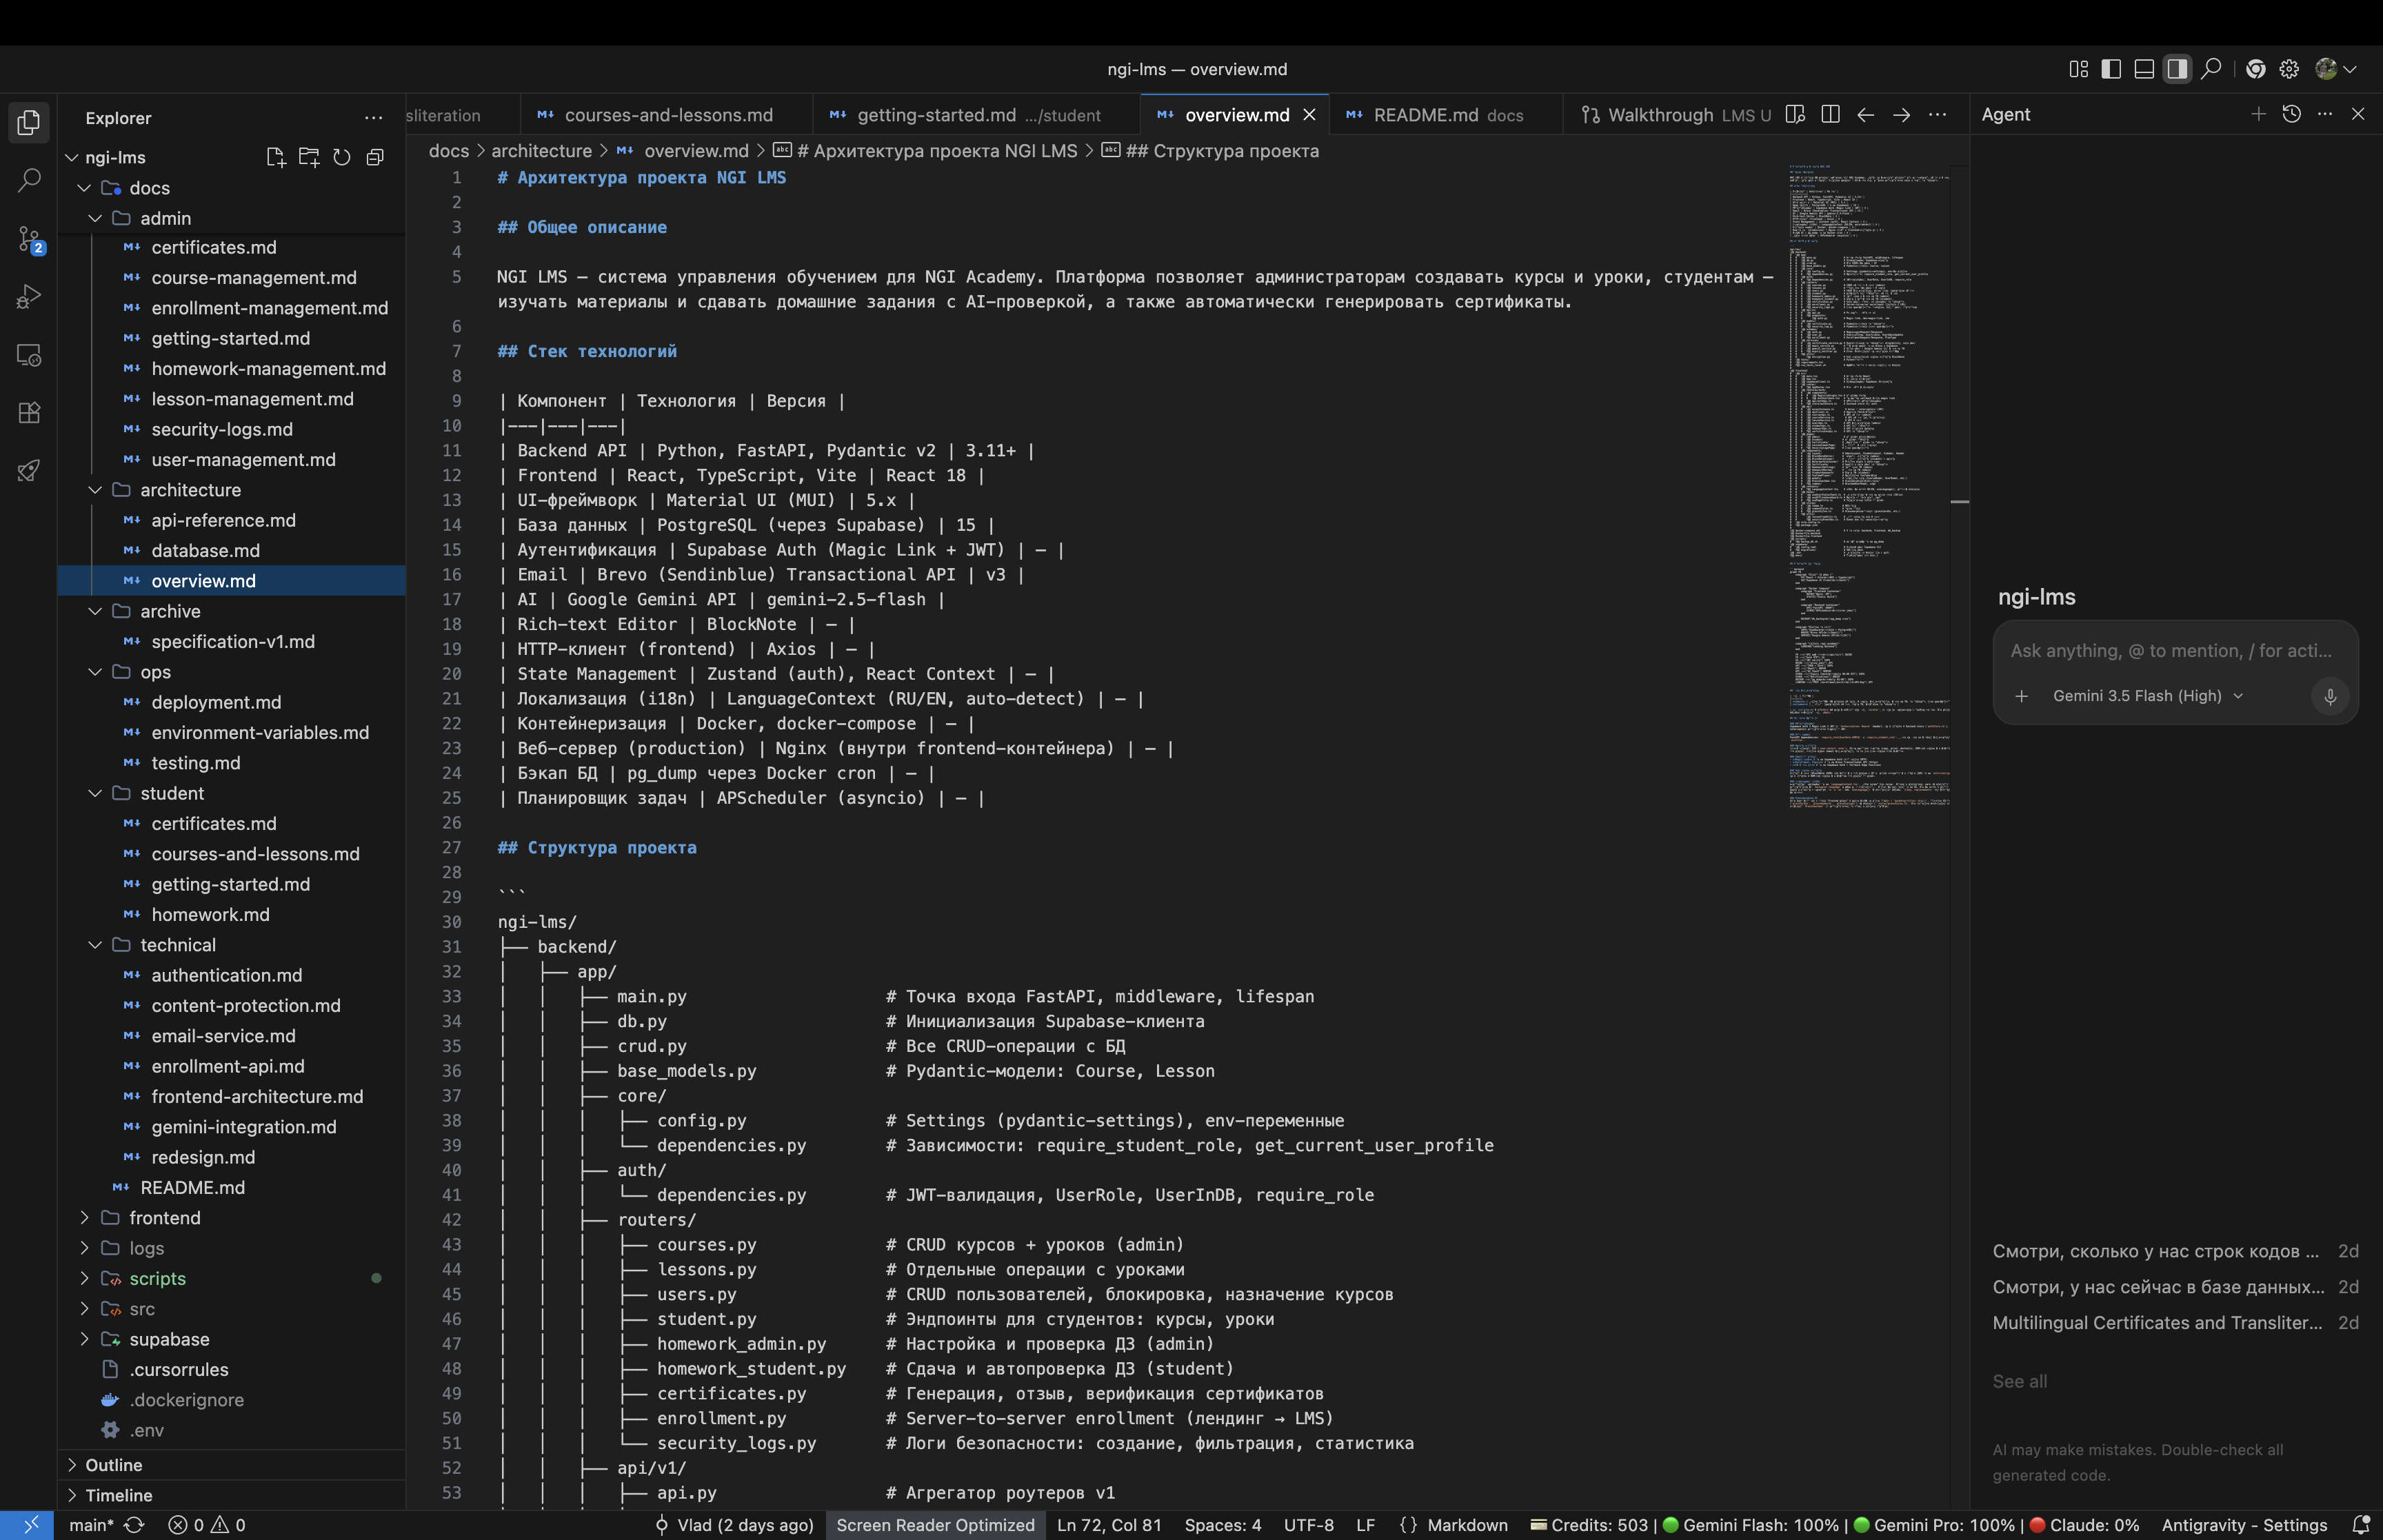This screenshot has width=2383, height=1540.
Task: Open notifications bell in status bar
Action: (x=2362, y=1525)
